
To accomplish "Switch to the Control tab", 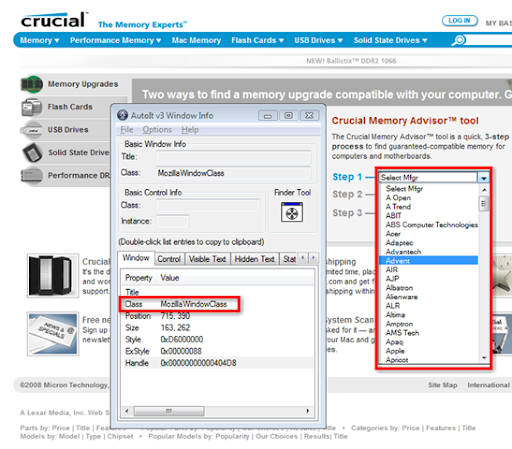I will [169, 259].
